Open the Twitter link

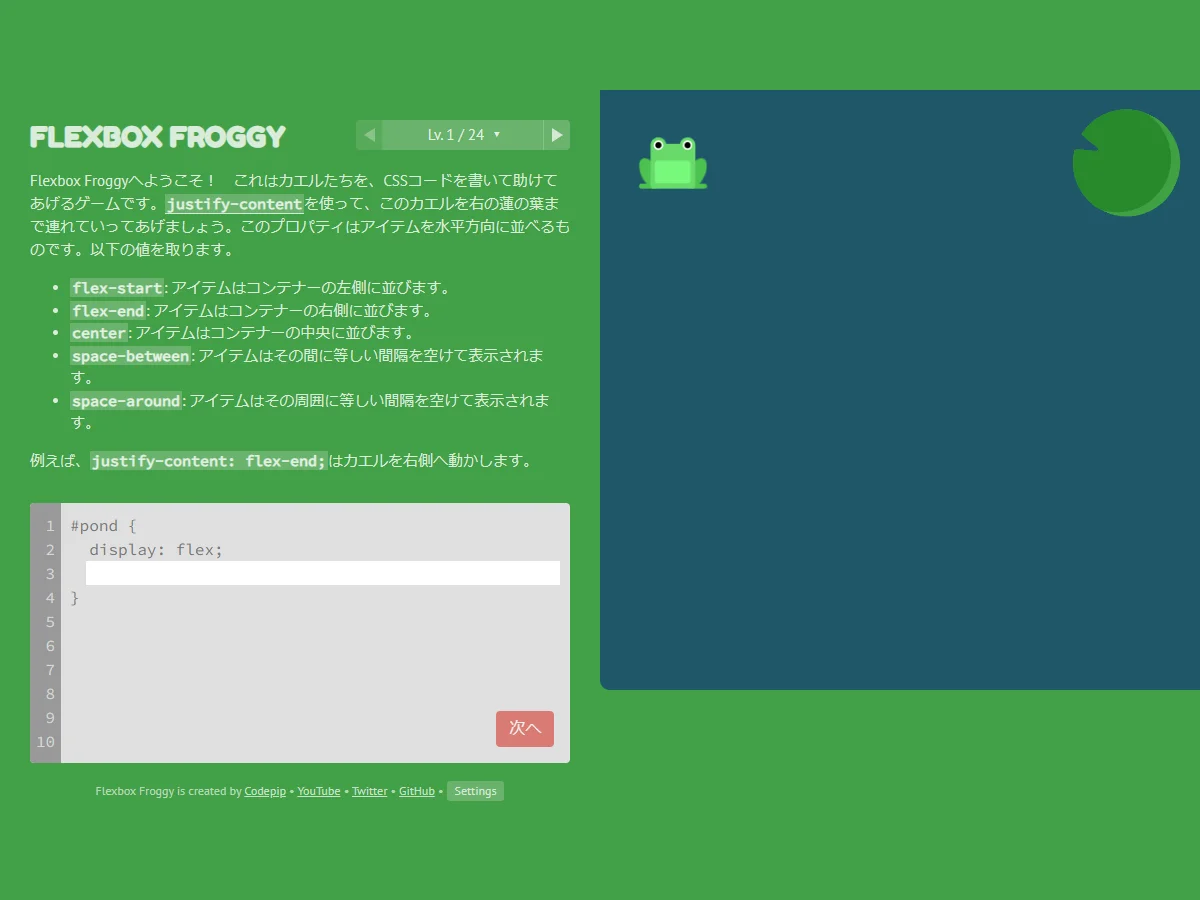pos(370,791)
